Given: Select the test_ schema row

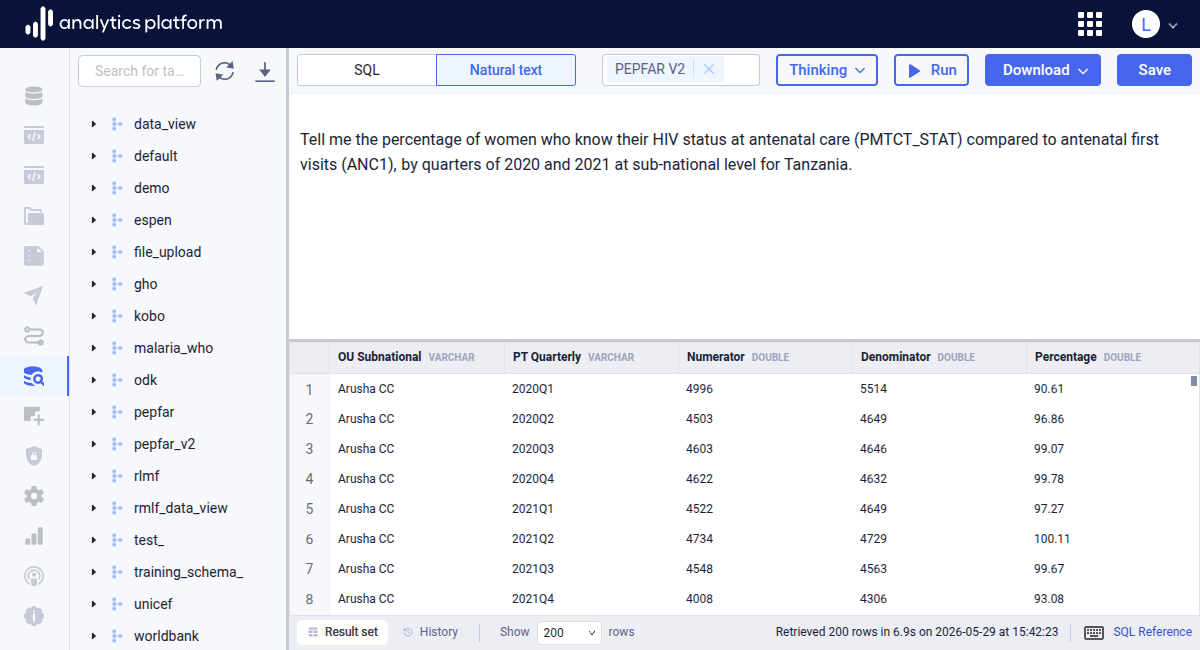Looking at the screenshot, I should 178,540.
